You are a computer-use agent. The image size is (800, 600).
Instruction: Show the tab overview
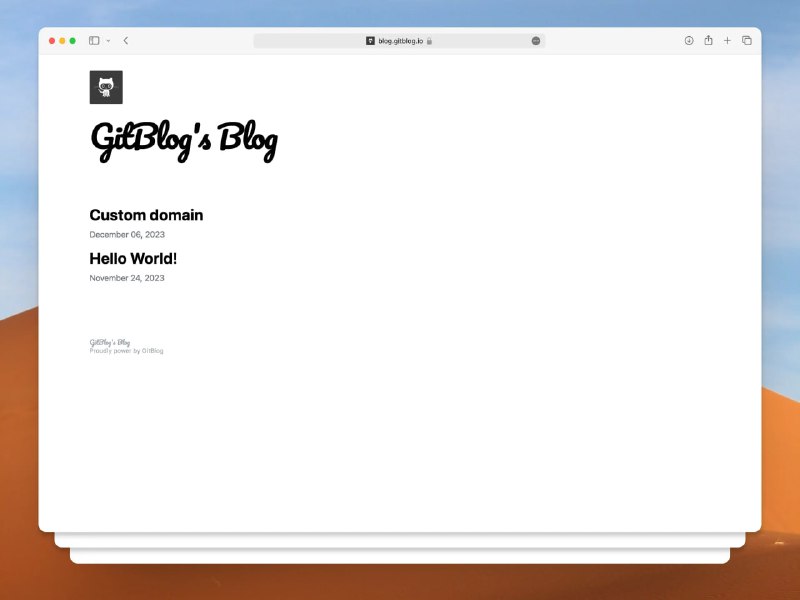tap(747, 41)
